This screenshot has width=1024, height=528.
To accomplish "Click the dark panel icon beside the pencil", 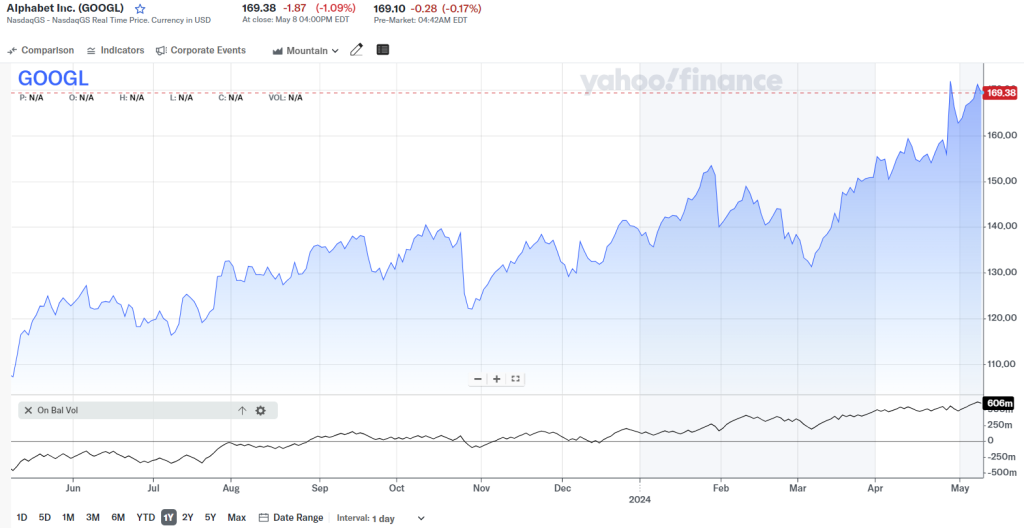I will tap(383, 50).
